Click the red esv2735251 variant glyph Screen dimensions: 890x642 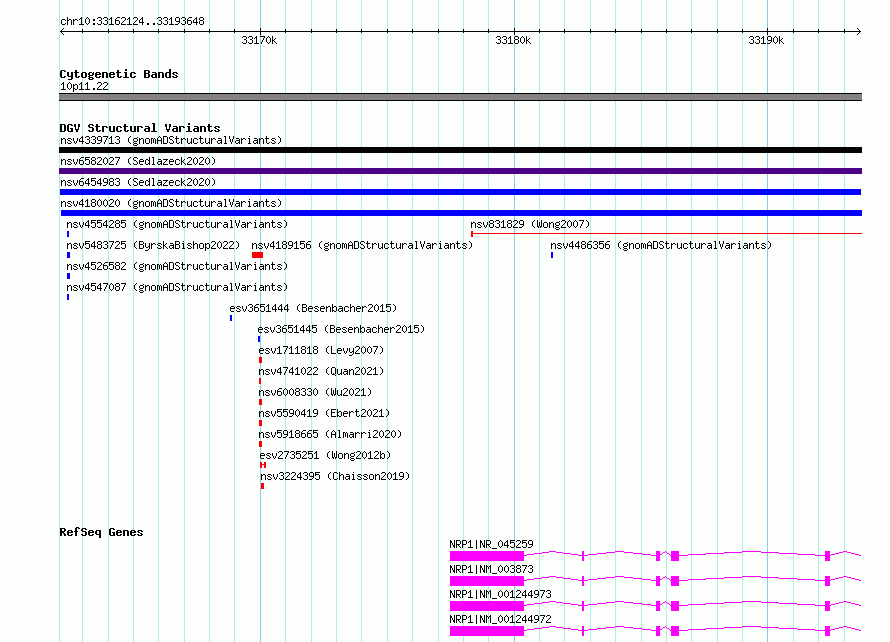click(x=263, y=465)
